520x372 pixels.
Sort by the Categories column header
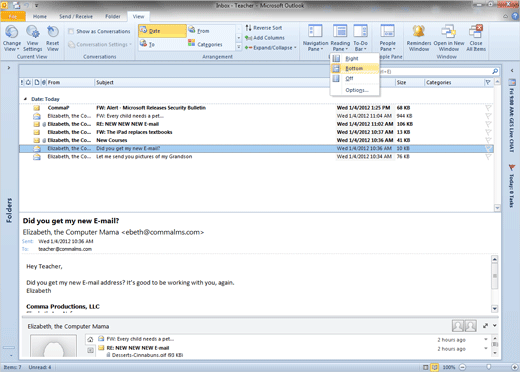(x=454, y=82)
